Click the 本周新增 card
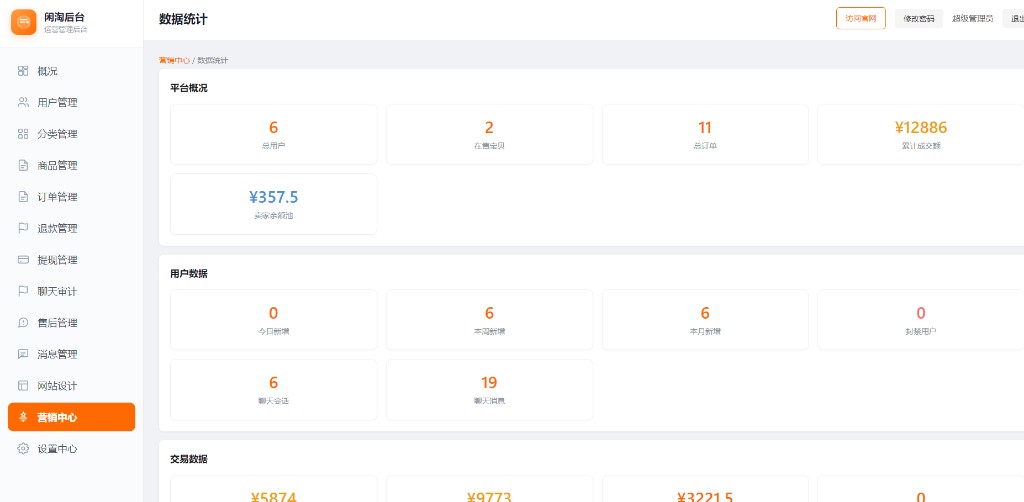Image resolution: width=1024 pixels, height=502 pixels. pos(489,320)
